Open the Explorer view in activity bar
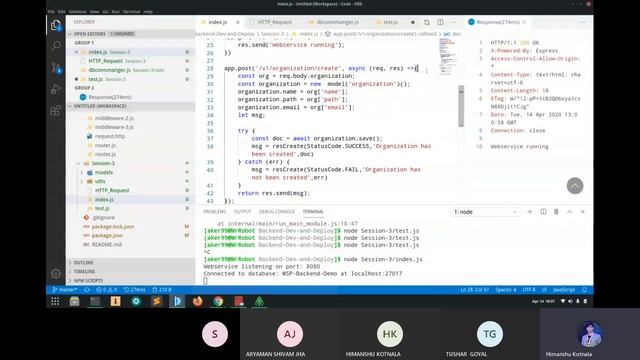The image size is (640, 360). click(x=56, y=26)
